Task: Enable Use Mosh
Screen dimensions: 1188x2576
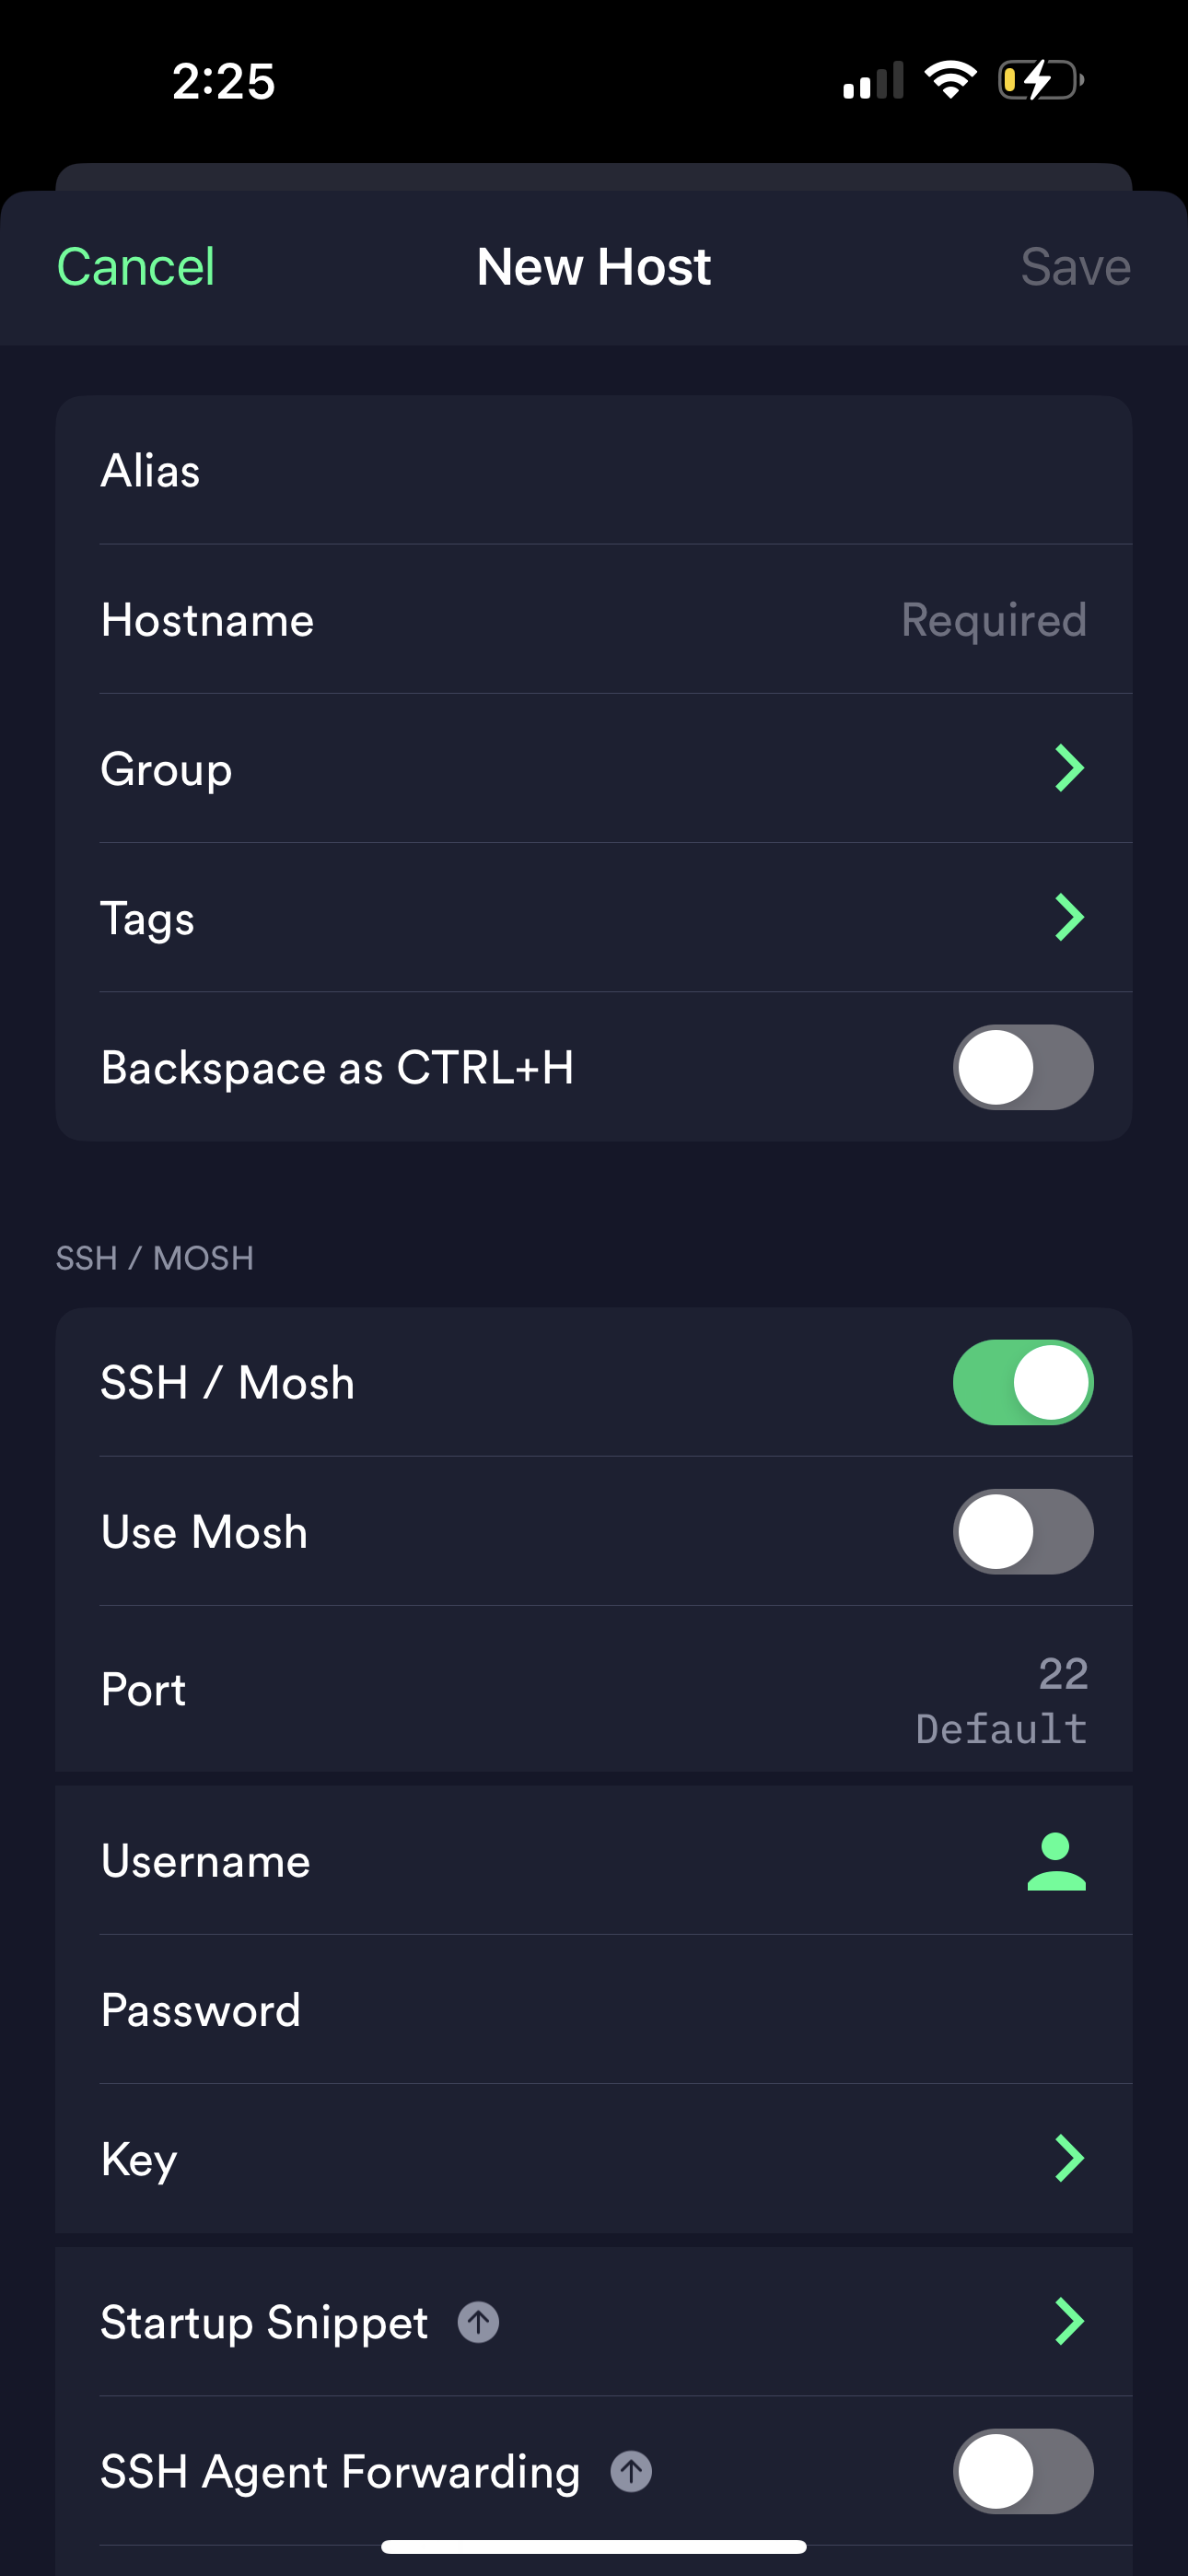Action: 1022,1532
